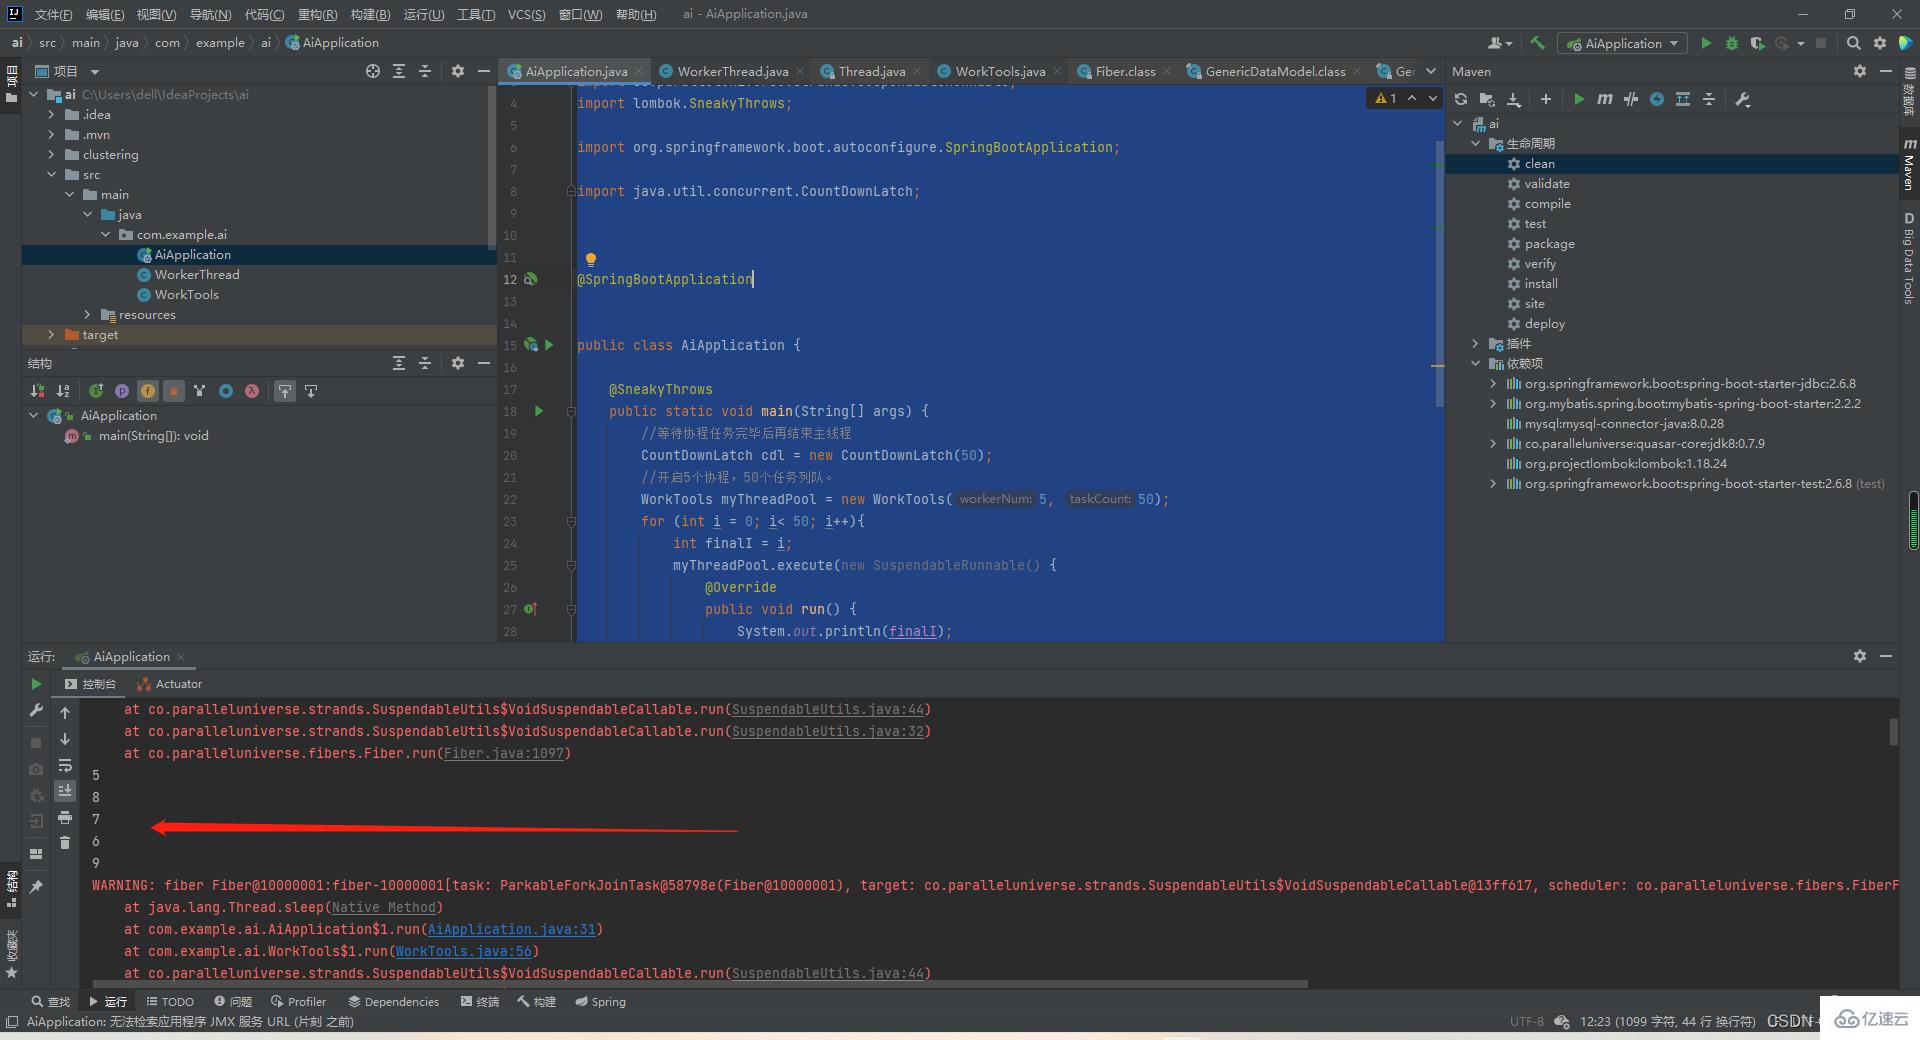Open the 构建(B) menu
The width and height of the screenshot is (1920, 1040).
370,14
